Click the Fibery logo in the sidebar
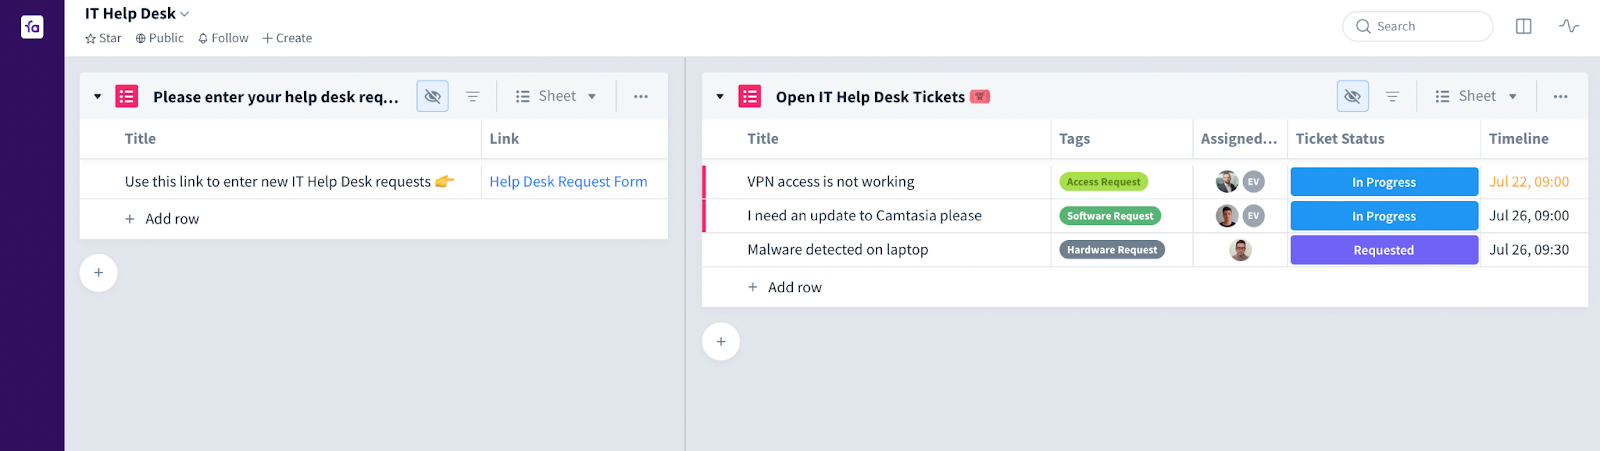The width and height of the screenshot is (1600, 451). [x=32, y=27]
